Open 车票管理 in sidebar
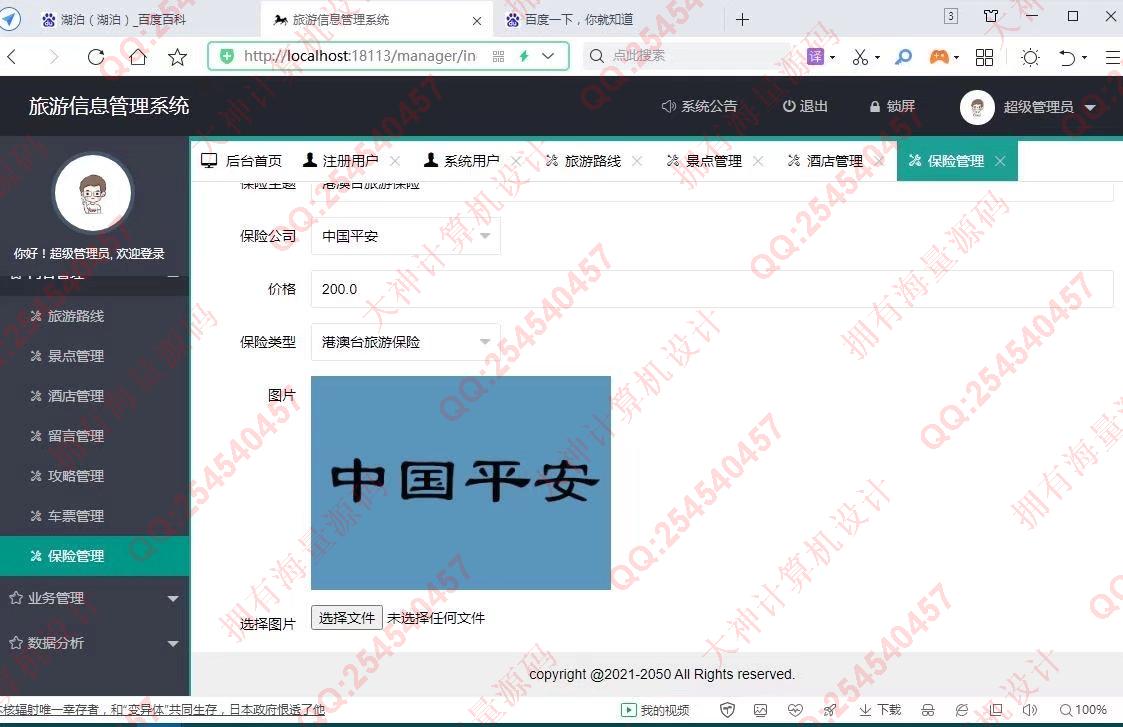 pyautogui.click(x=95, y=516)
